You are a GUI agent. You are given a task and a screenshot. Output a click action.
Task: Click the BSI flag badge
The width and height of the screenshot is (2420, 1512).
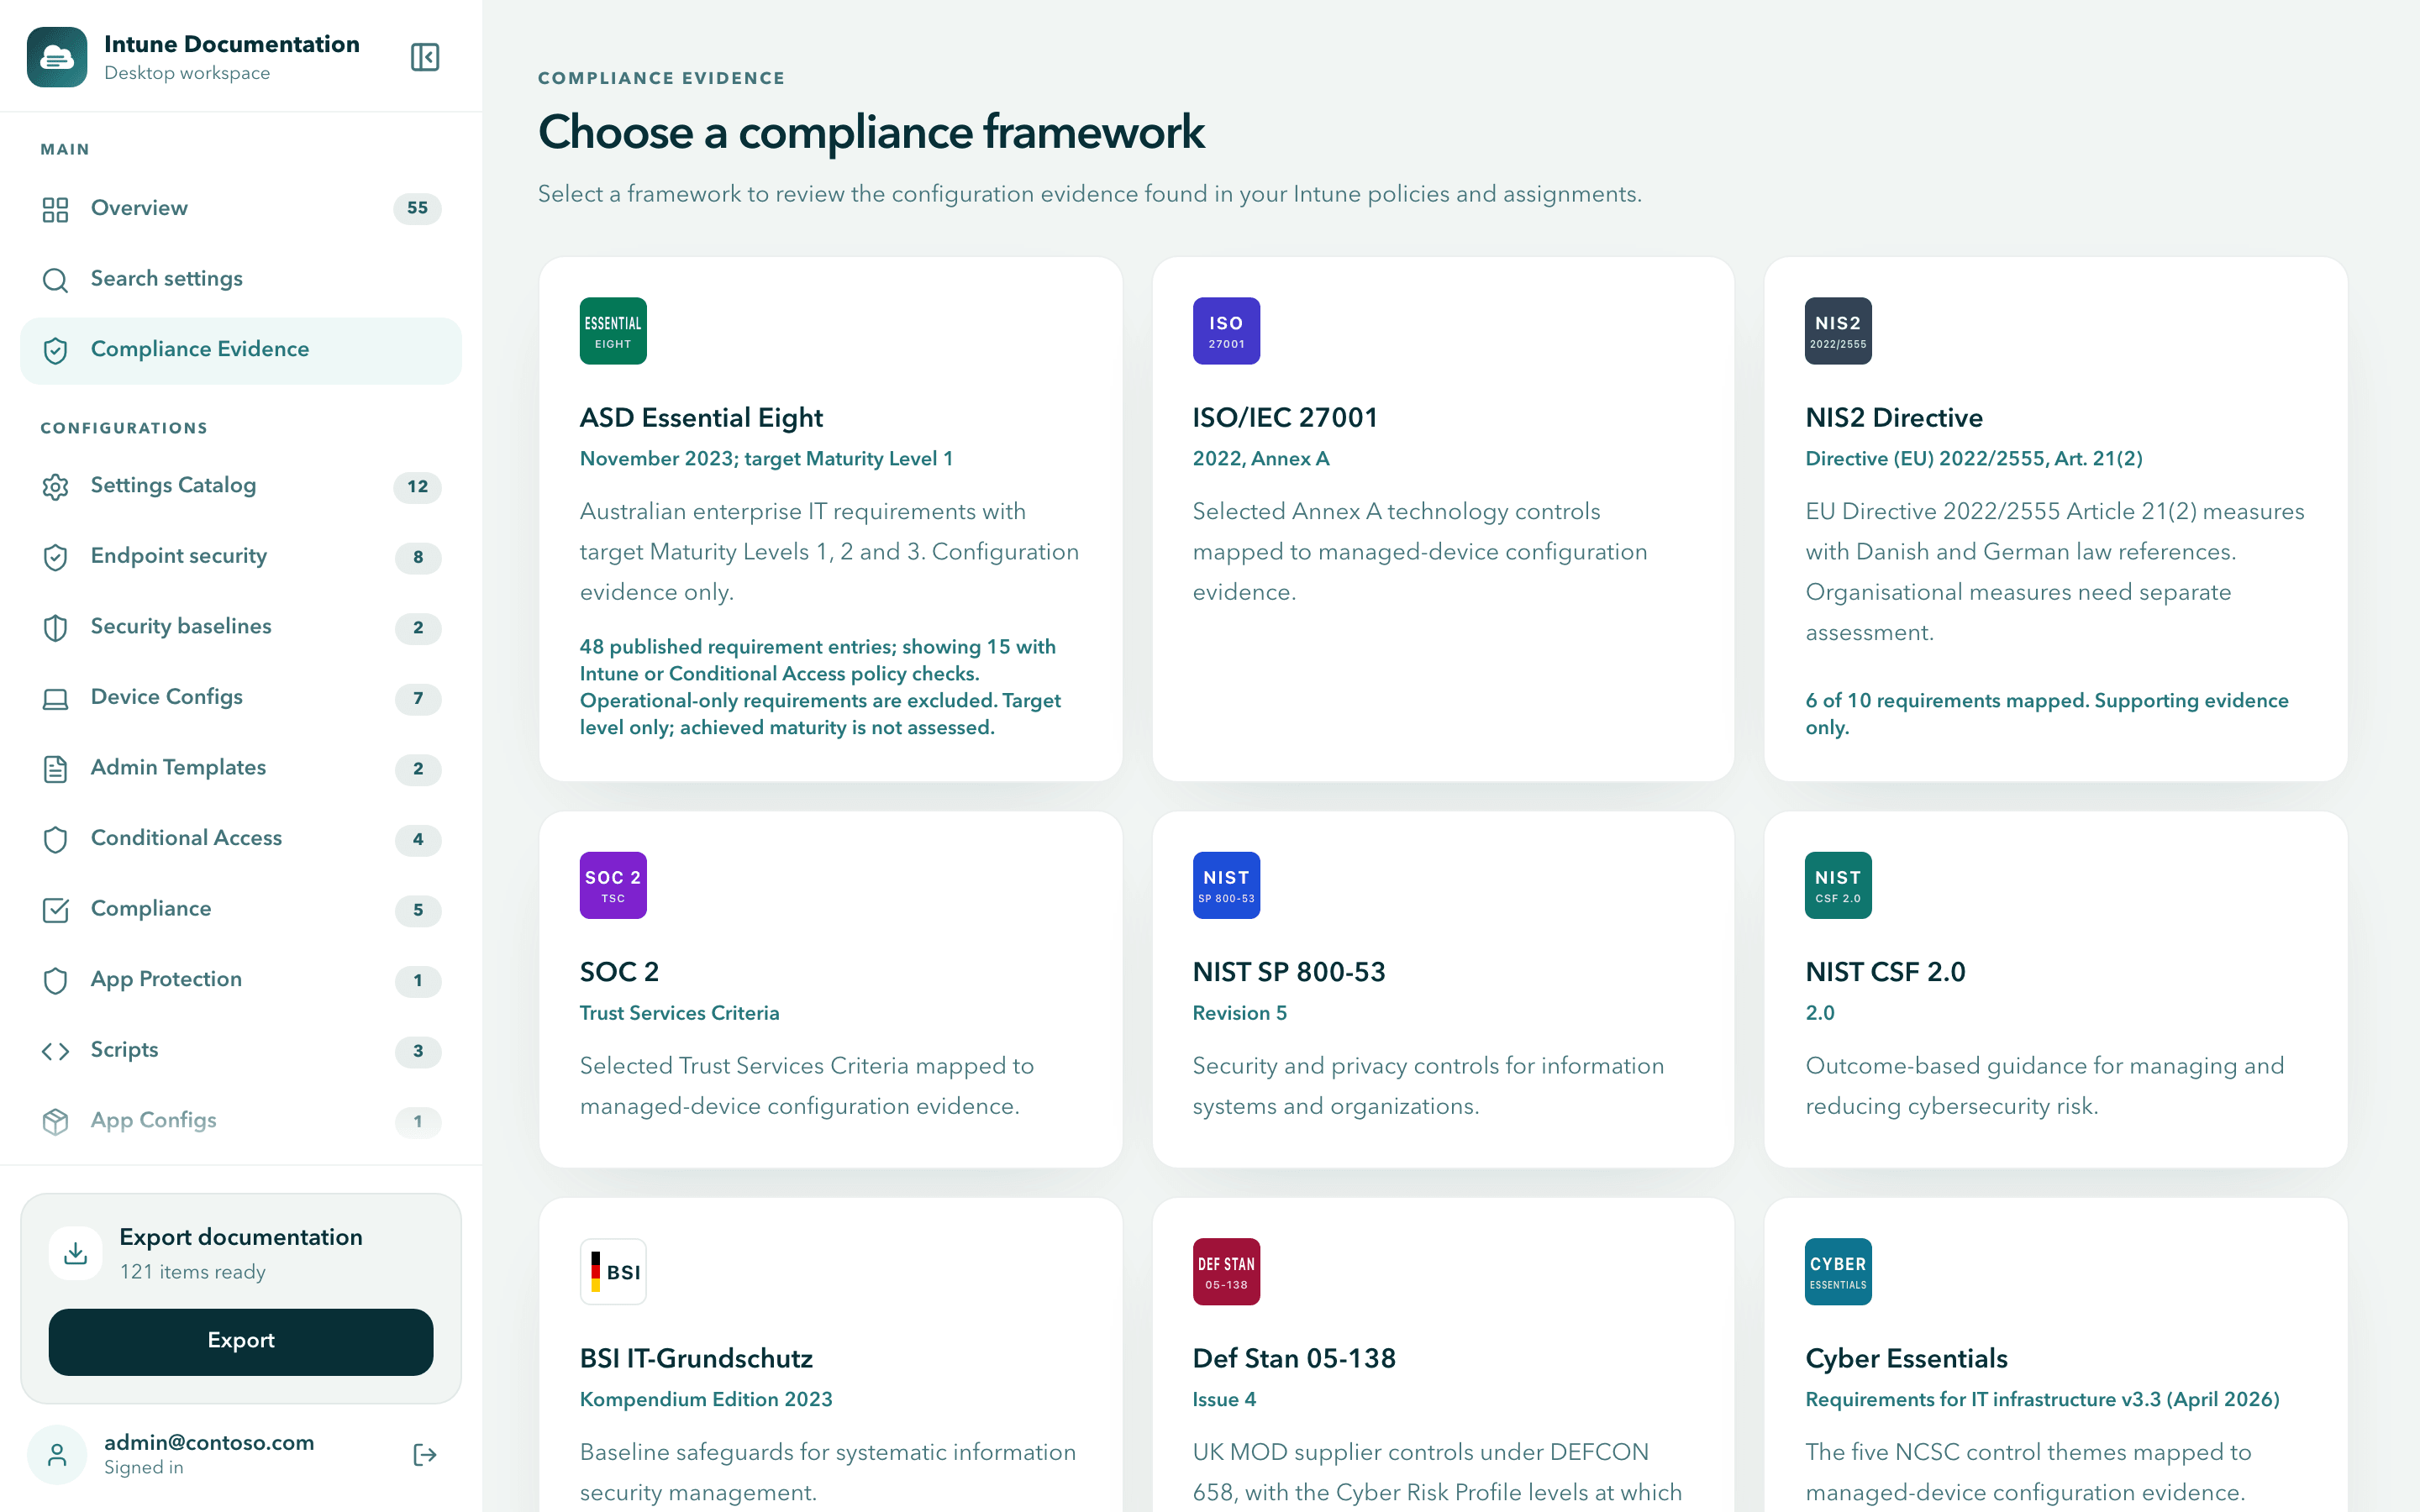pyautogui.click(x=613, y=1272)
